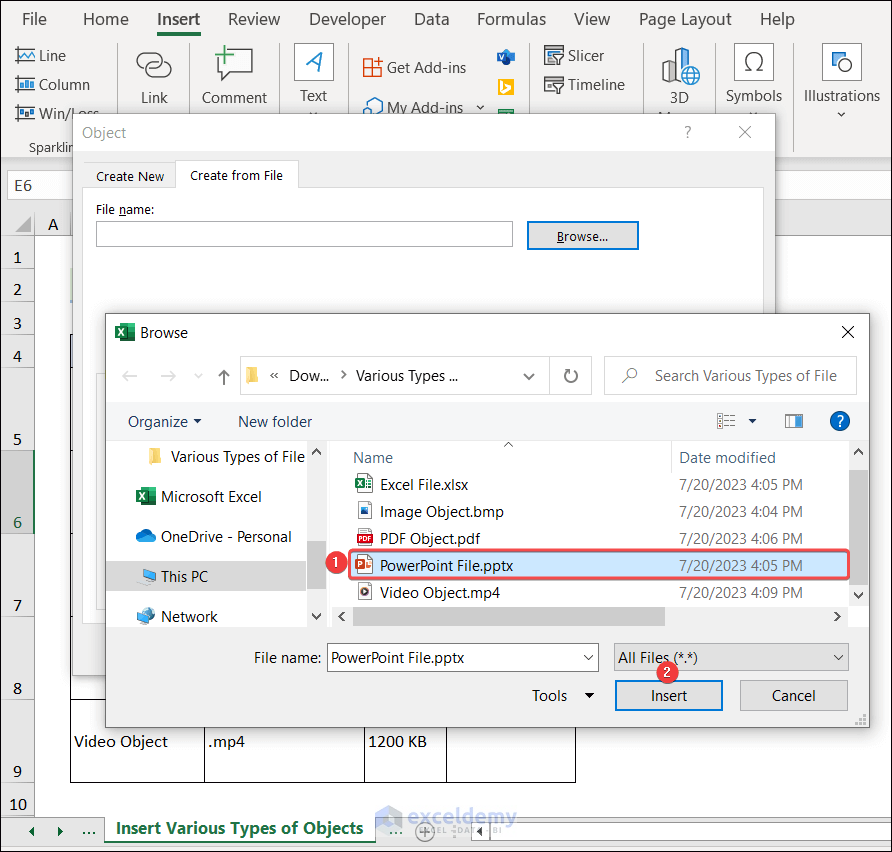The image size is (892, 852).
Task: Select Microsoft Excel in sidebar
Action: point(199,497)
